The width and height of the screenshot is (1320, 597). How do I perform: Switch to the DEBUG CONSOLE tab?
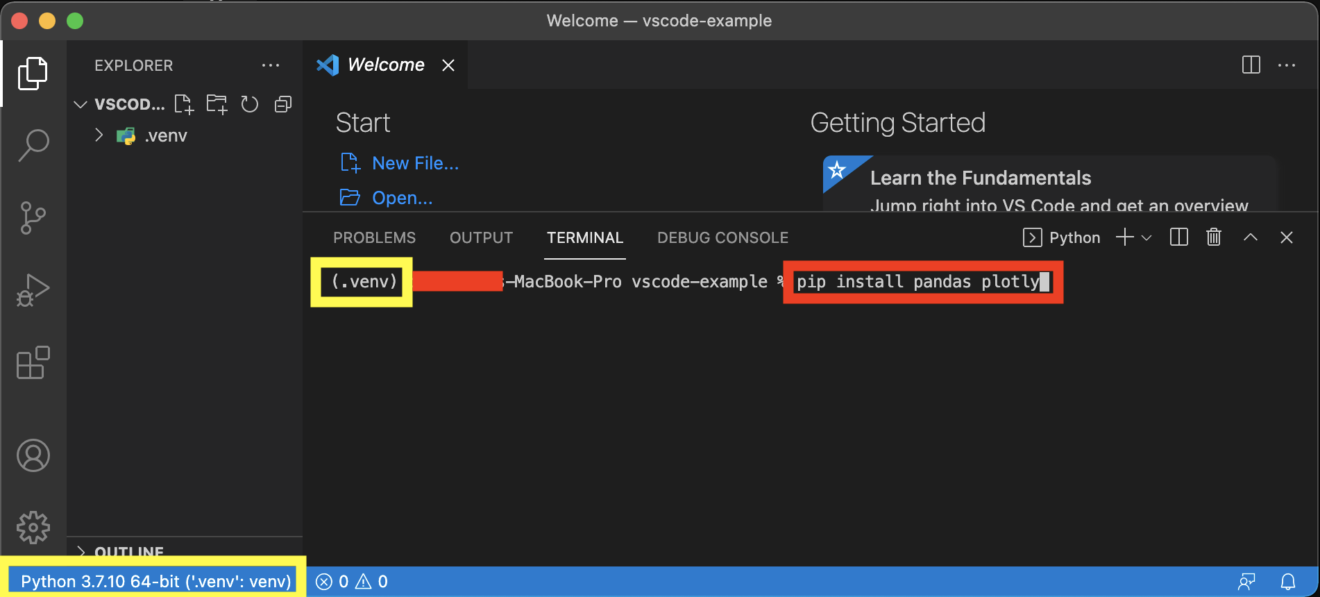coord(722,237)
